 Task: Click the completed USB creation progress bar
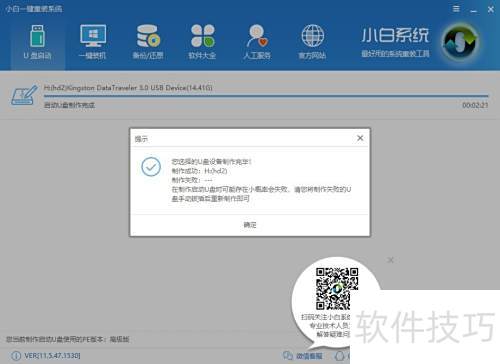click(266, 96)
